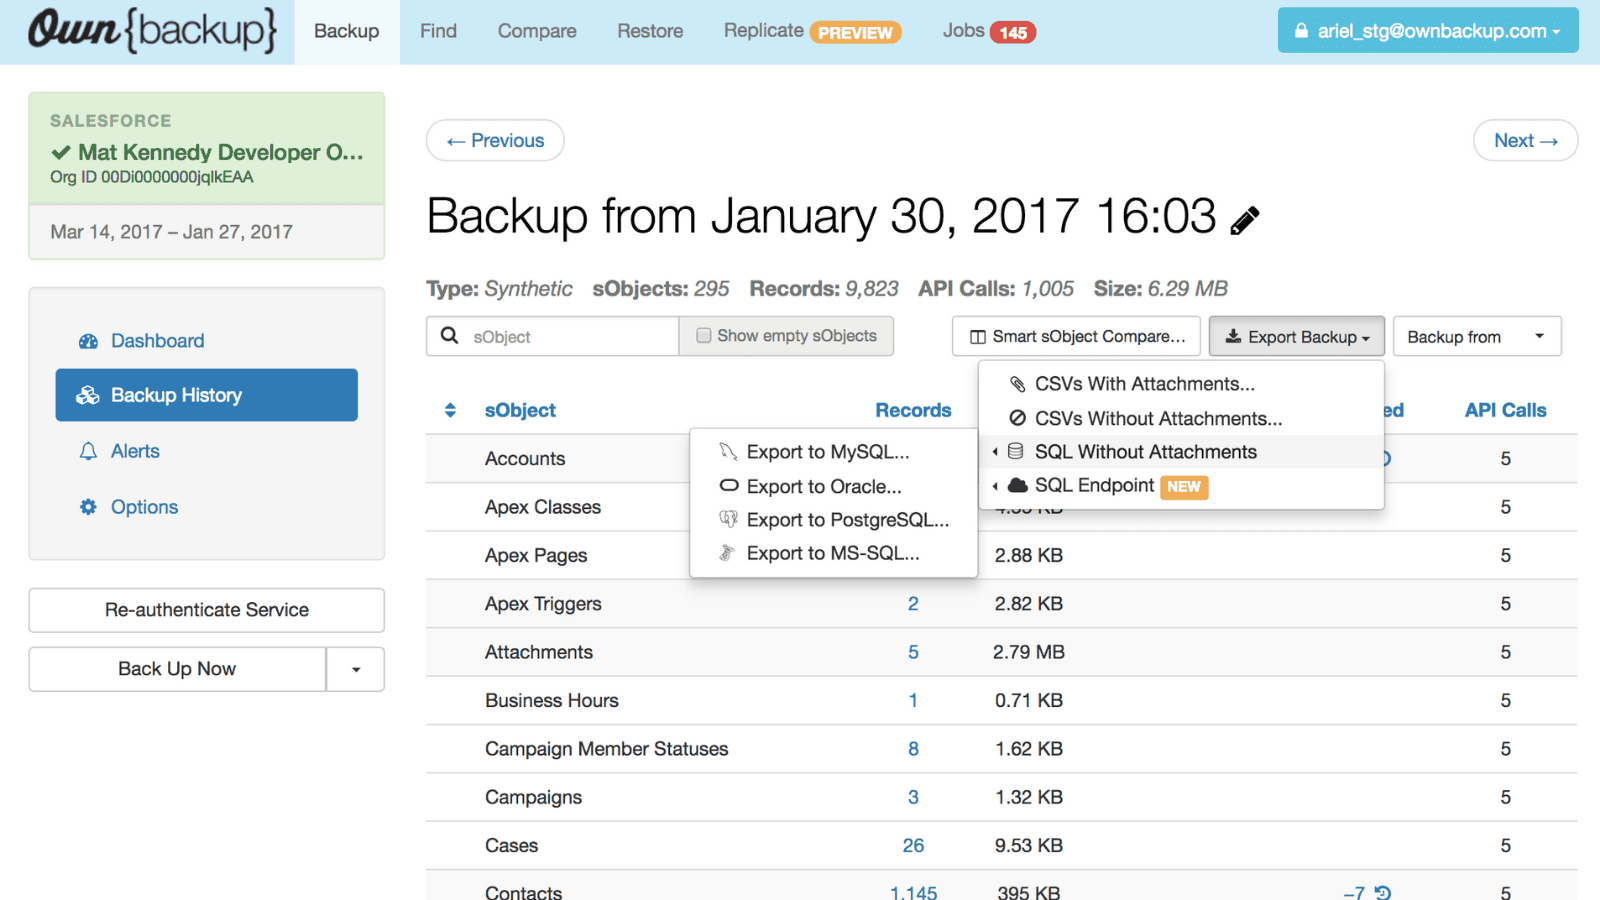Open the Restore tab
The width and height of the screenshot is (1600, 900).
650,31
